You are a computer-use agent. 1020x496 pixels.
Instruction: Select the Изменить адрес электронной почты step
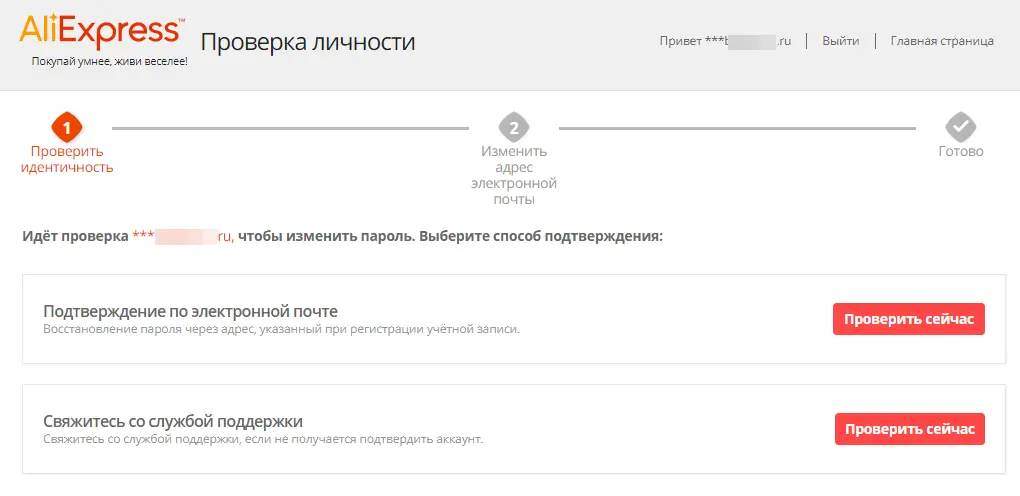(x=514, y=176)
